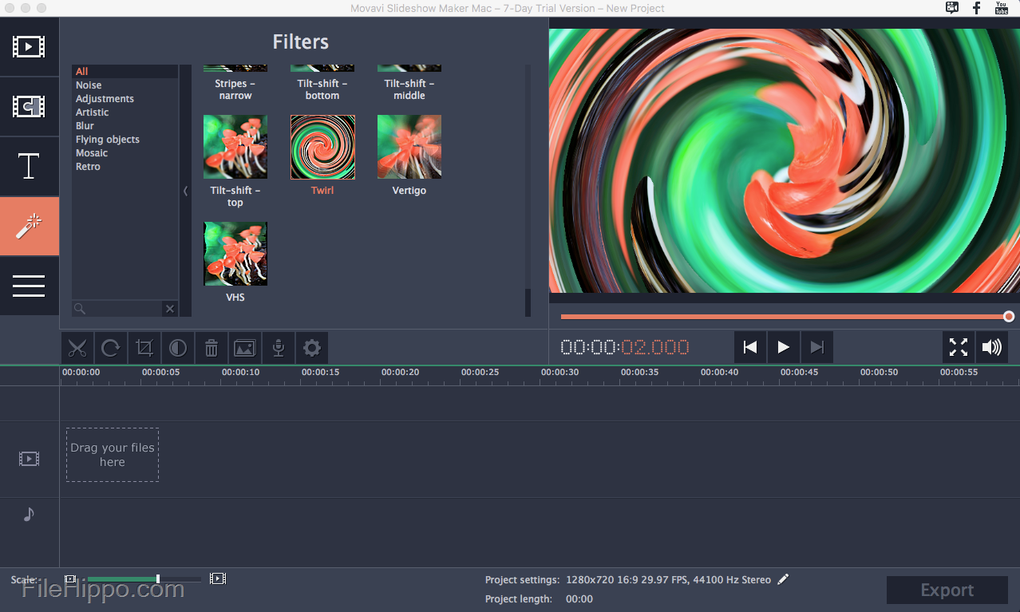Open the Filters magic wand tab

29,226
